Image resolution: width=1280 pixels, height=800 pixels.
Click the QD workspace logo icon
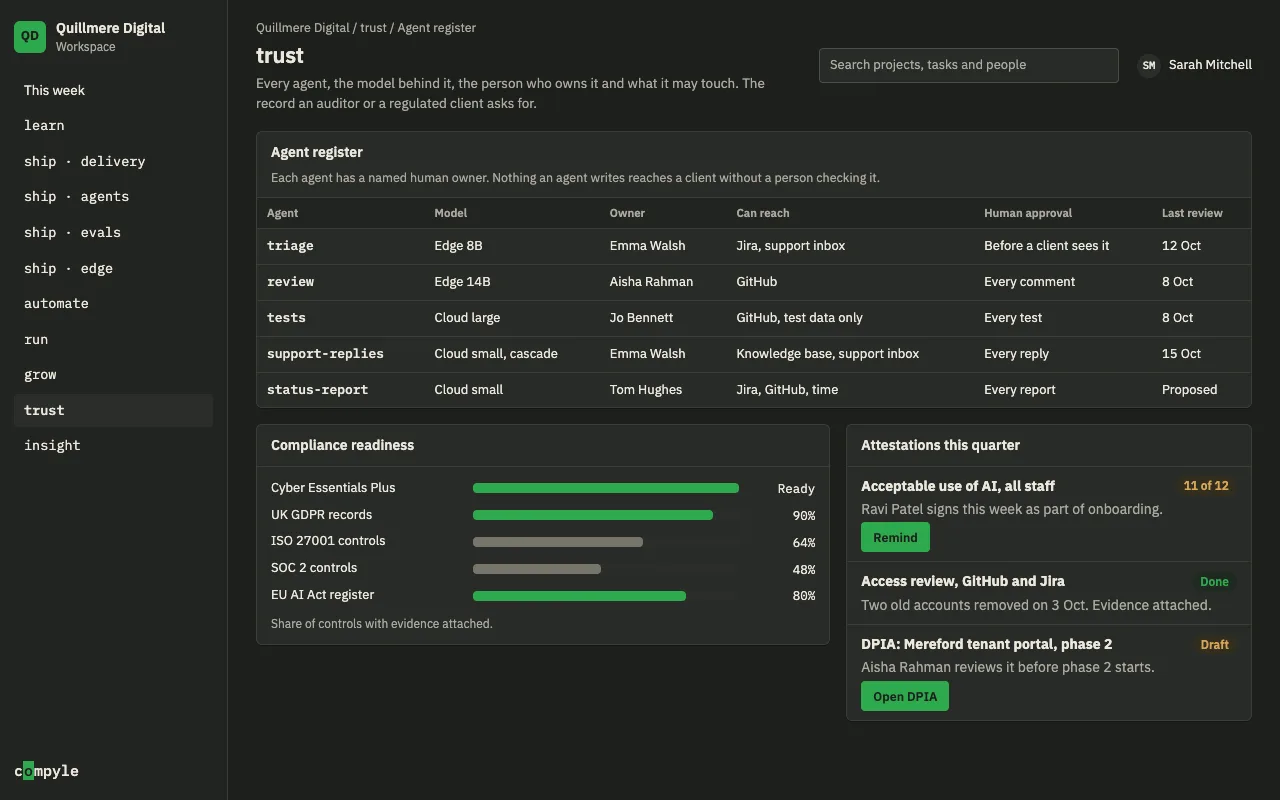pos(30,37)
